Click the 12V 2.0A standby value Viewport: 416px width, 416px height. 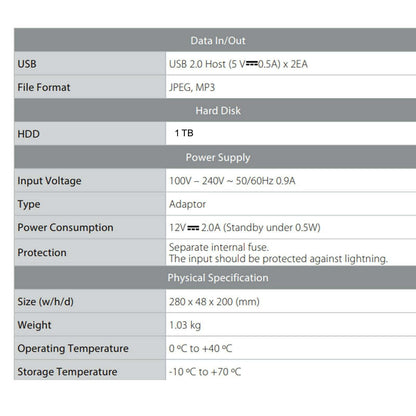245,228
